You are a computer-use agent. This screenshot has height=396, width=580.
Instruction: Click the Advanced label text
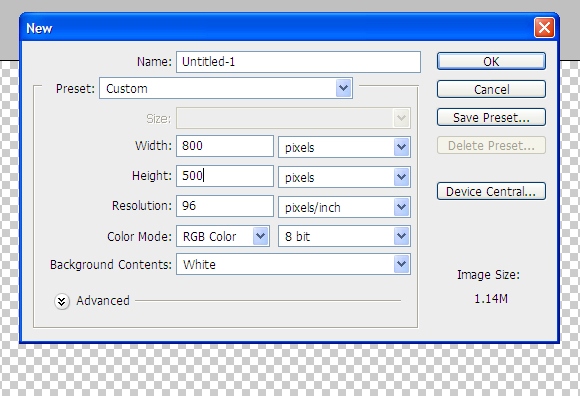point(103,301)
